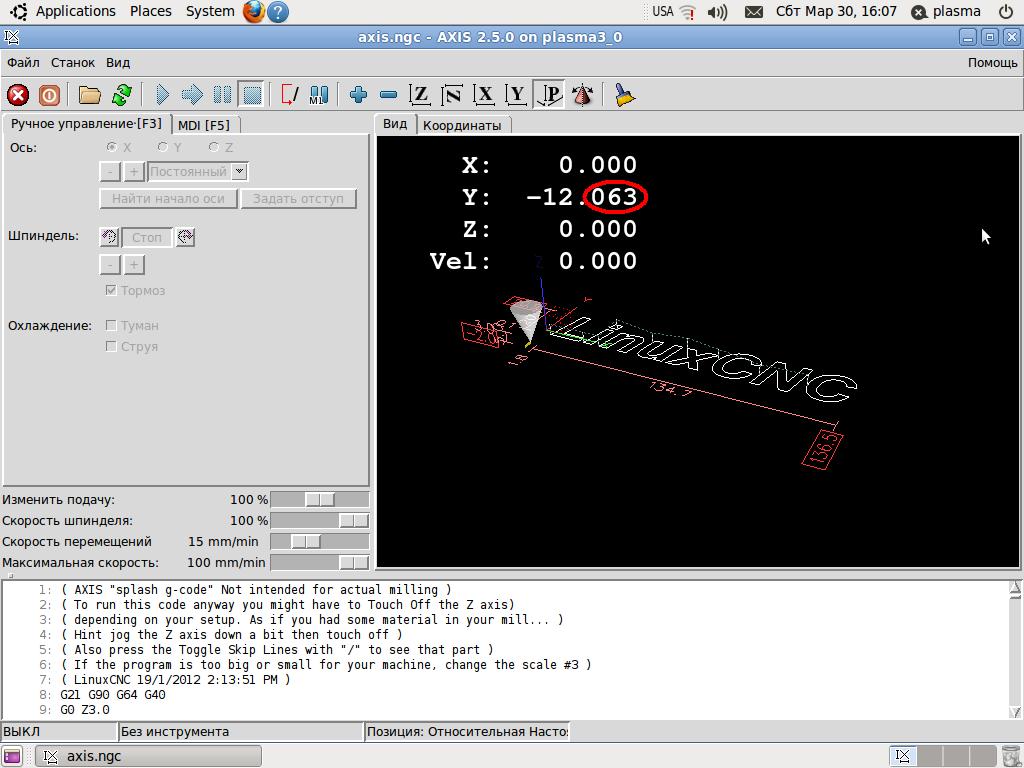The height and width of the screenshot is (768, 1024).
Task: Open the Файл menu
Action: coord(24,63)
